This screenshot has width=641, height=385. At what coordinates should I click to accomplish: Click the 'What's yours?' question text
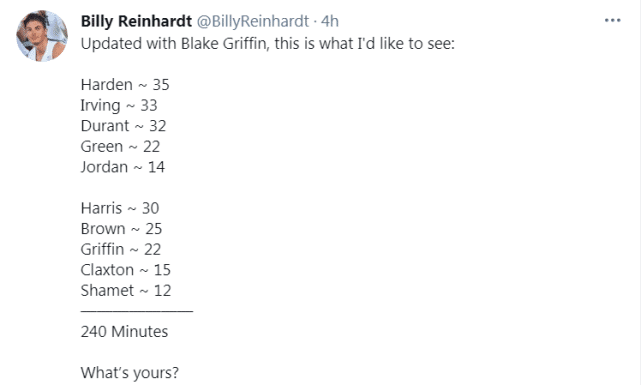tap(130, 373)
